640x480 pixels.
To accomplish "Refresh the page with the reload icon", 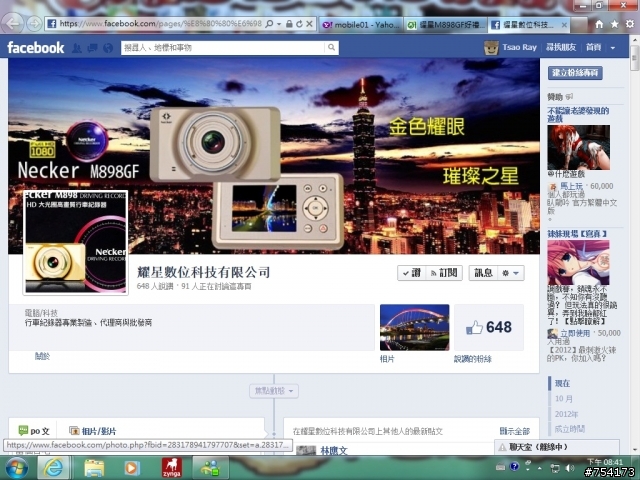I will (299, 24).
